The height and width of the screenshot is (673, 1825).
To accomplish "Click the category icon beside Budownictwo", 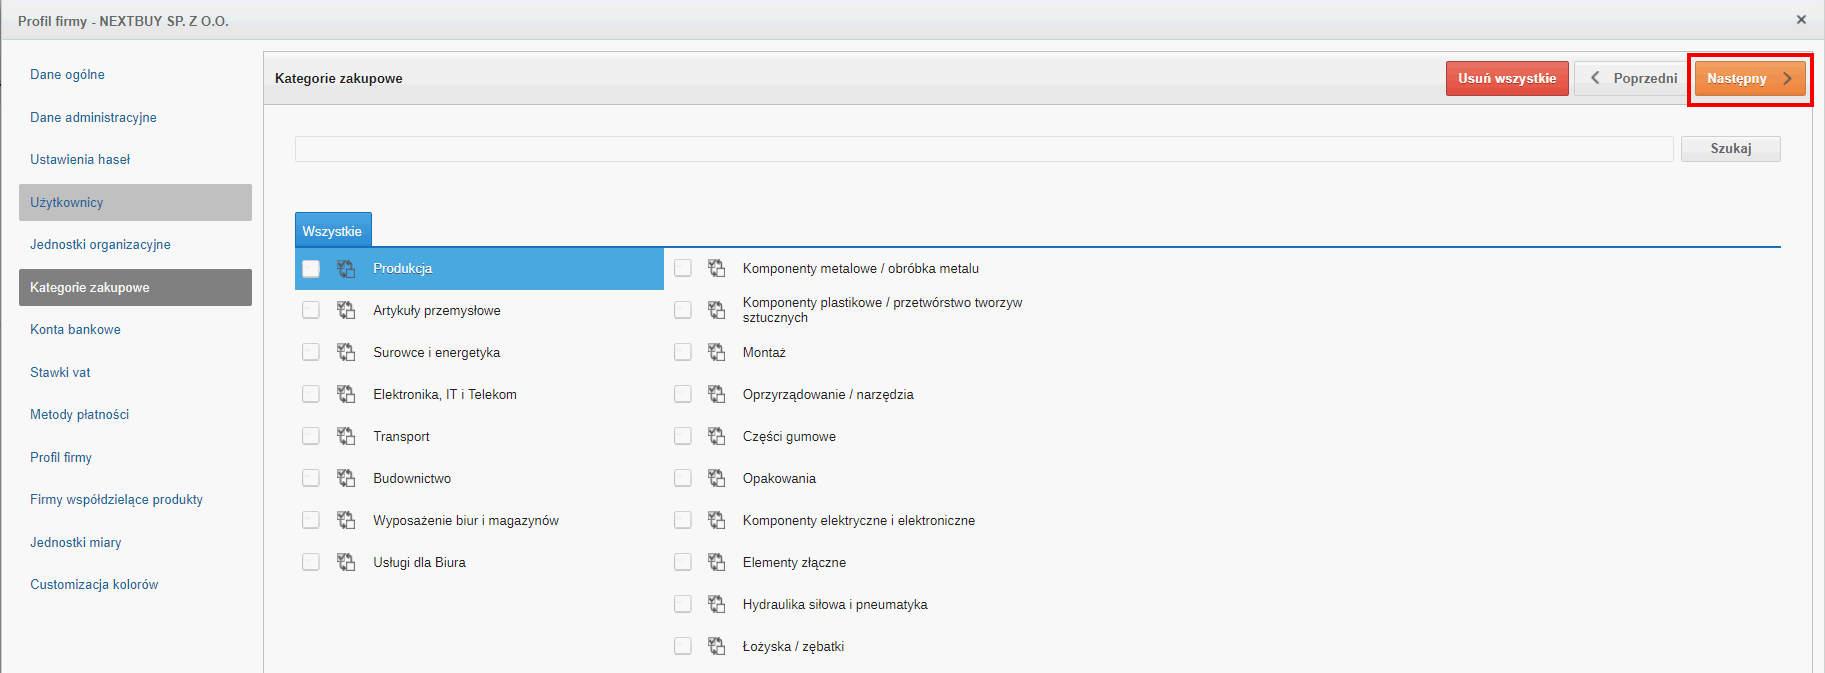I will point(346,479).
